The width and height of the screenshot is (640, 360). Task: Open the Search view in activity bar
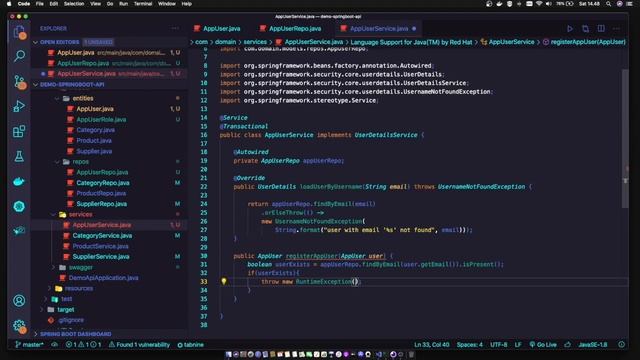pos(19,56)
